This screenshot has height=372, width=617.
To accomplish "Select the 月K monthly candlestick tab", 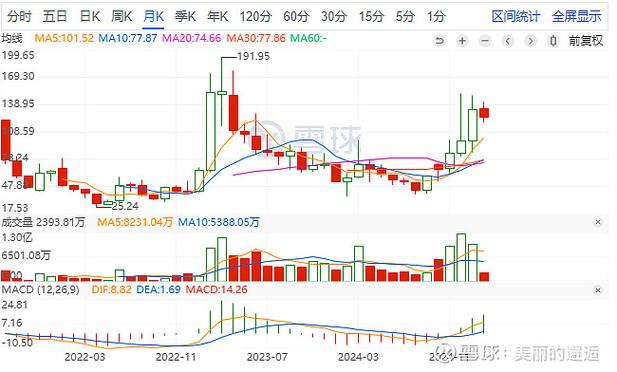I will click(x=153, y=16).
